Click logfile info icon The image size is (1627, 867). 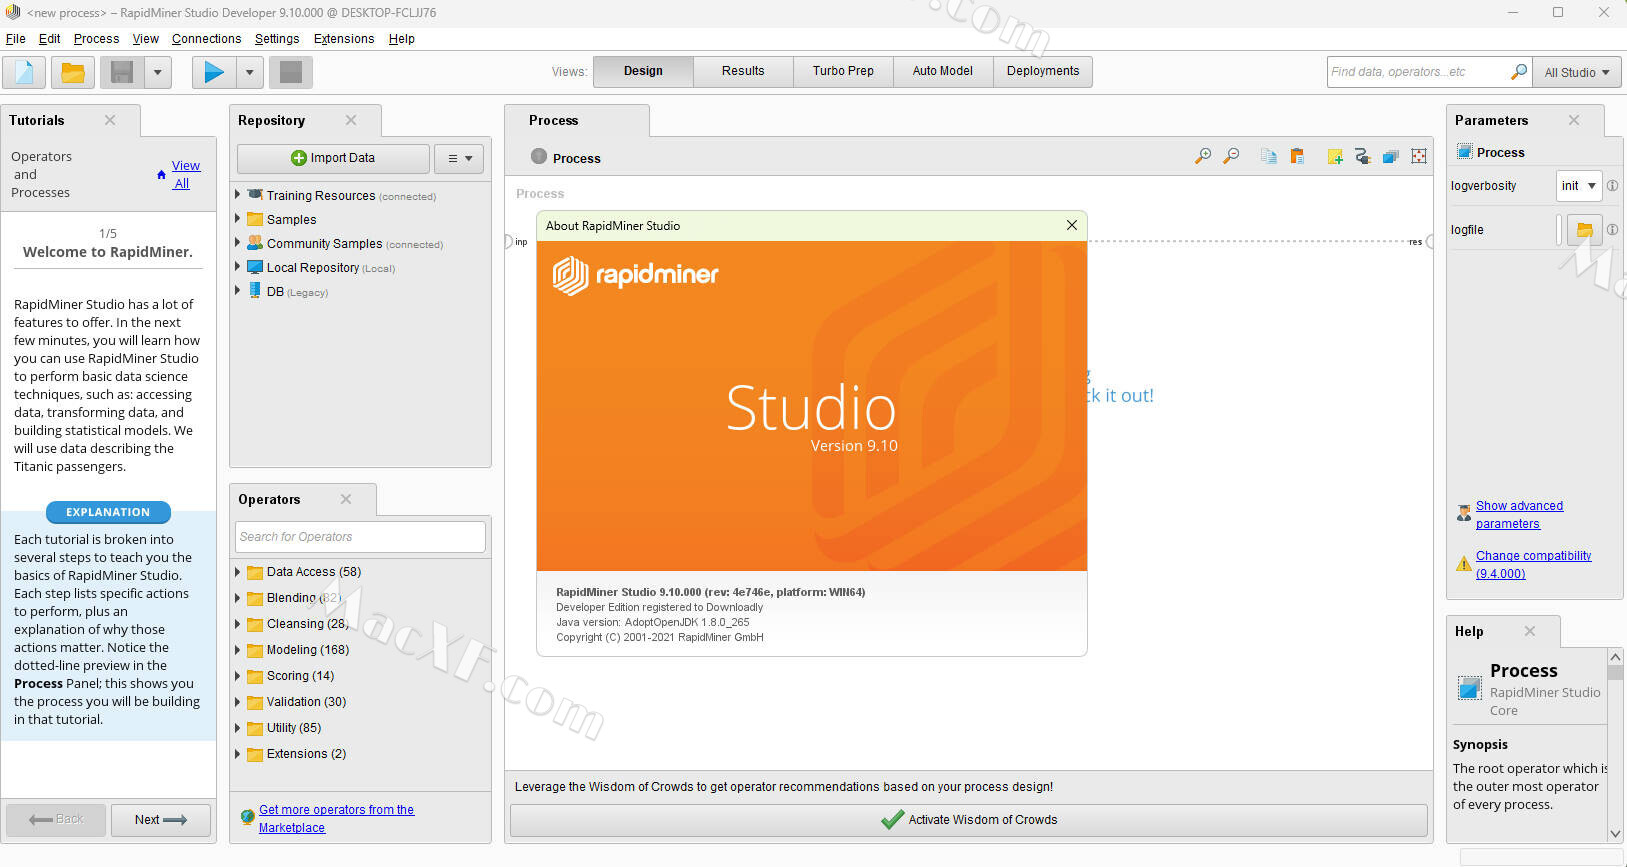click(1612, 230)
